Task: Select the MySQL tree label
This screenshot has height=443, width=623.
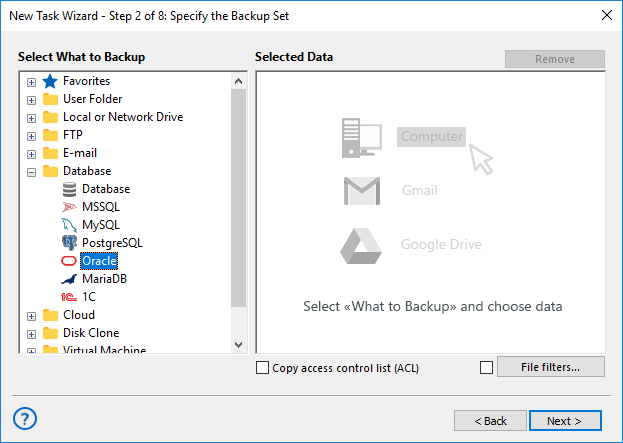Action: coord(101,225)
